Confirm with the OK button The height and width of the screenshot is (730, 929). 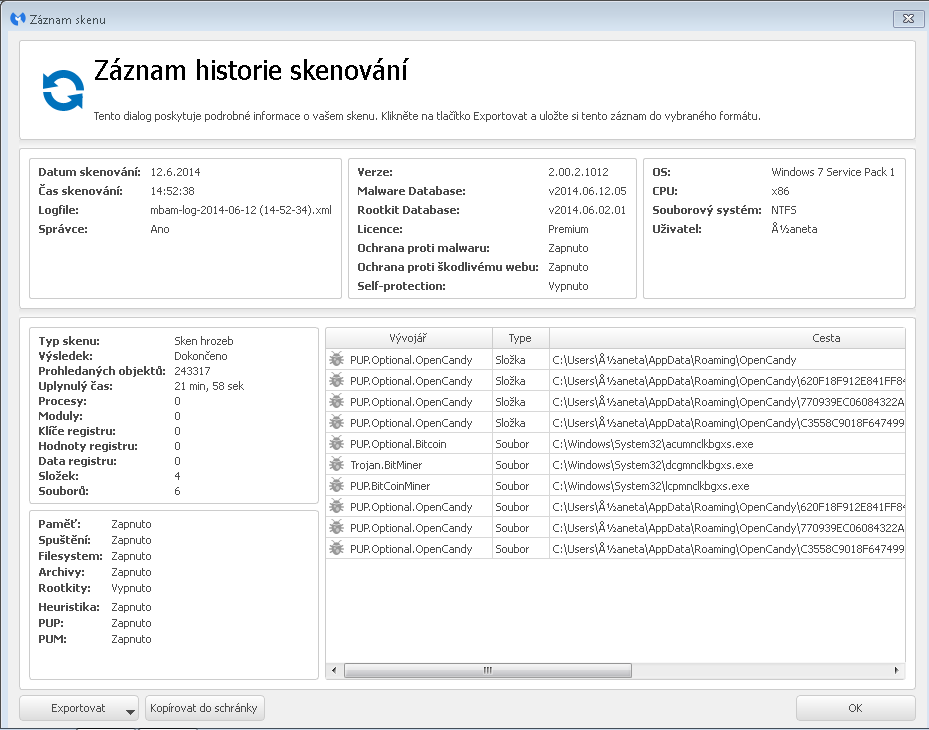point(855,708)
